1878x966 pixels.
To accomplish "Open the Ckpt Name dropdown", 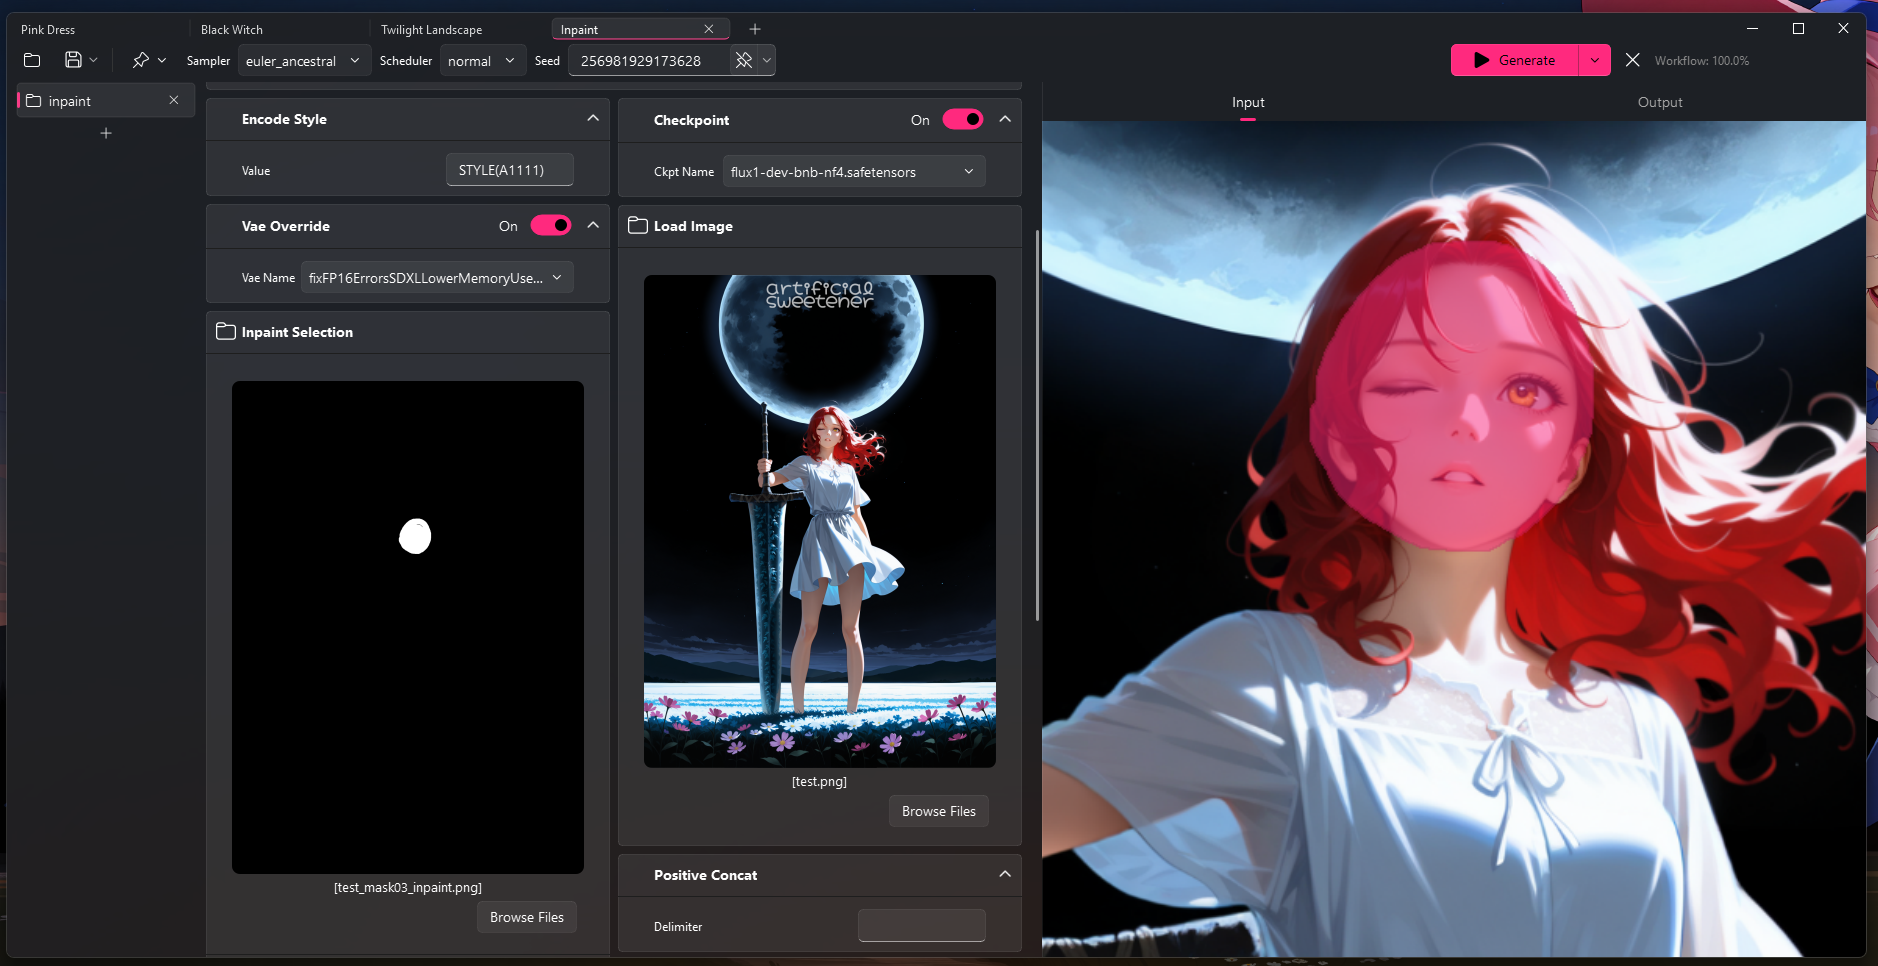I will [854, 172].
